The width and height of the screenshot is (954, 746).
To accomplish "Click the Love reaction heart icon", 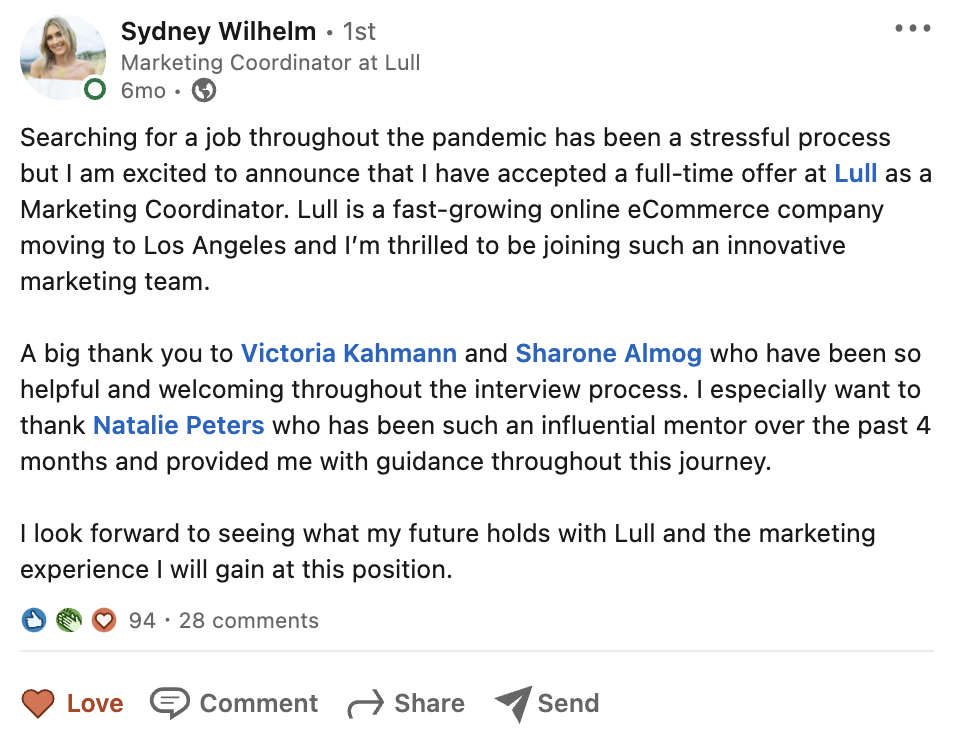I will (x=38, y=703).
